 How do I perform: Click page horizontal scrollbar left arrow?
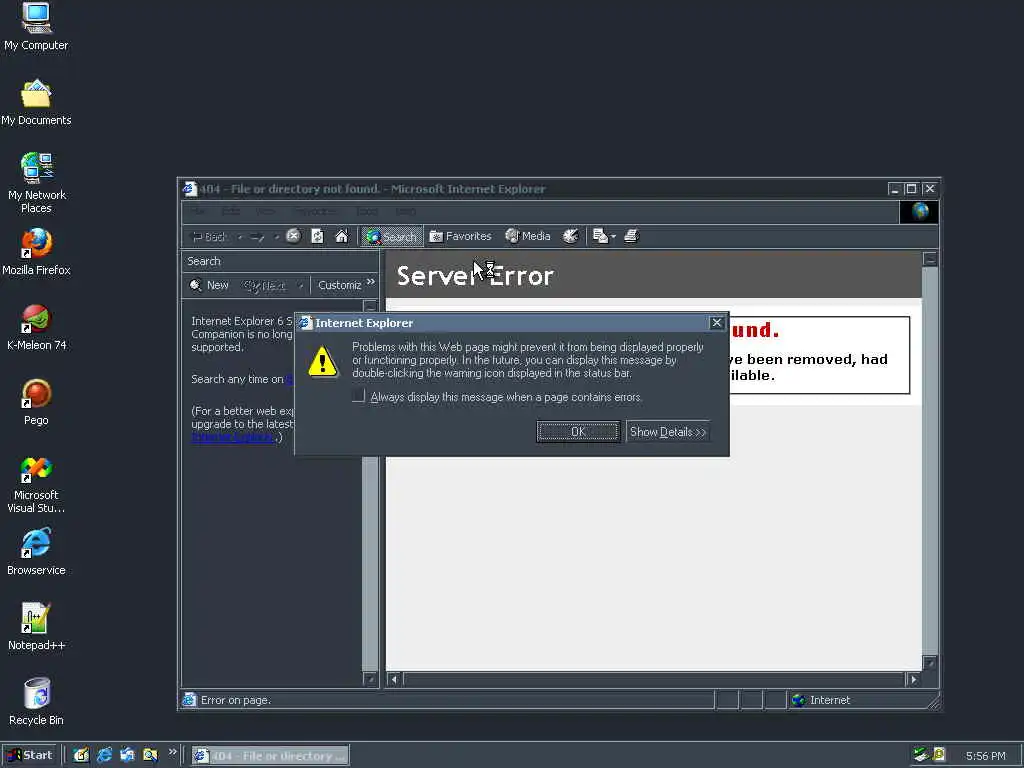pos(394,679)
